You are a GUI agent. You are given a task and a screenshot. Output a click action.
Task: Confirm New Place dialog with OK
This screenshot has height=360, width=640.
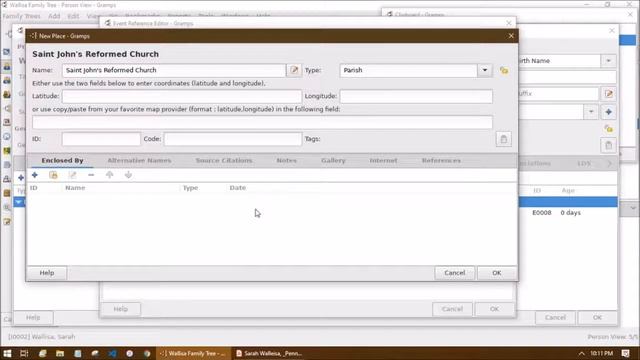pyautogui.click(x=496, y=273)
